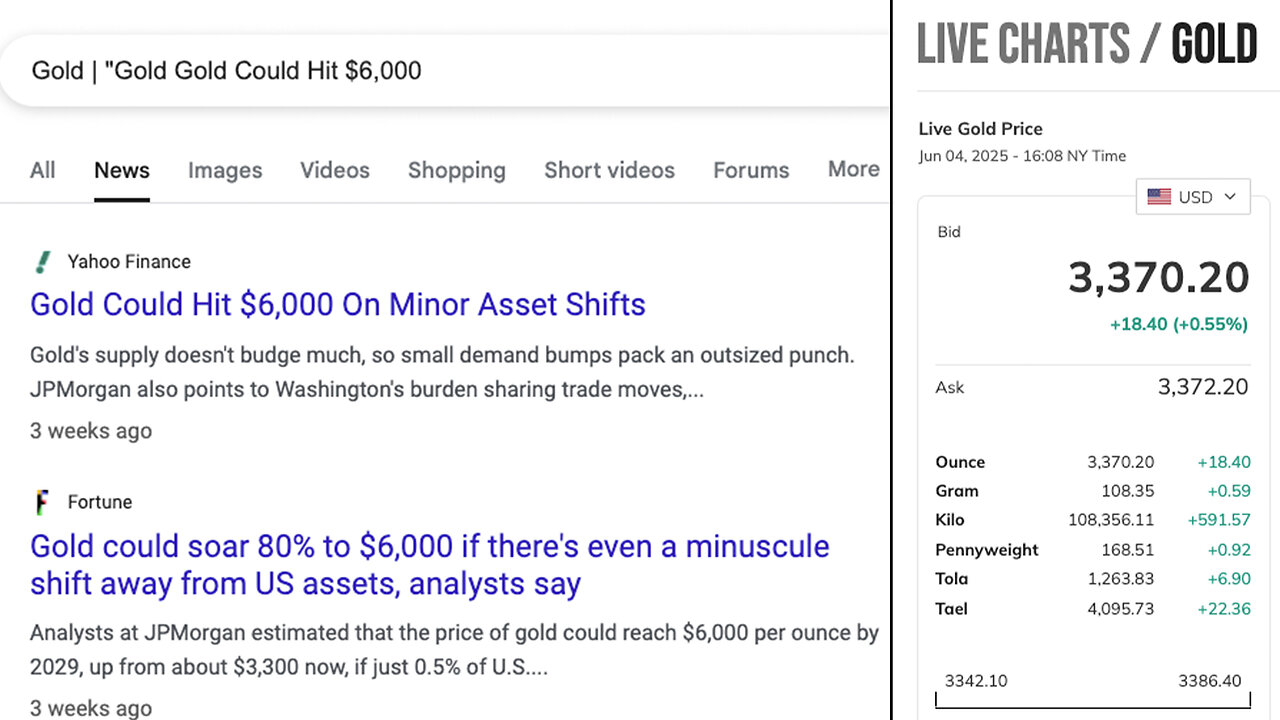
Task: Click the Ask price 3,372.20
Action: click(x=1203, y=387)
